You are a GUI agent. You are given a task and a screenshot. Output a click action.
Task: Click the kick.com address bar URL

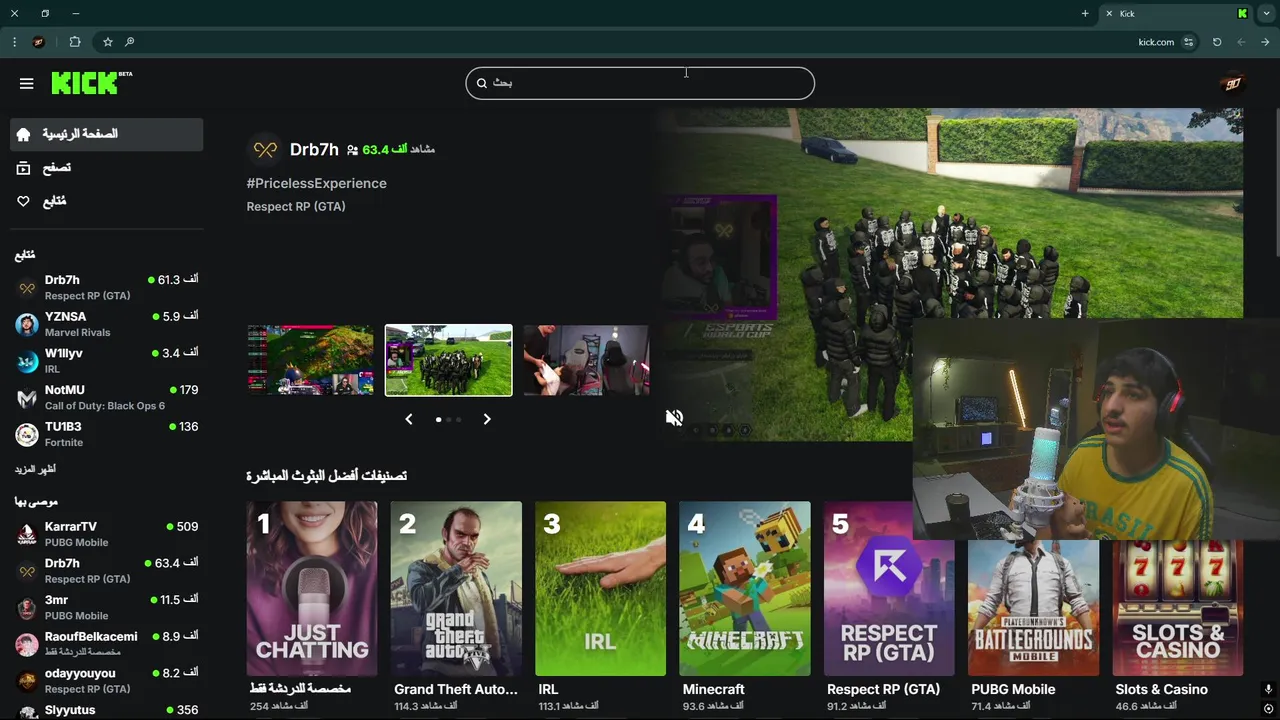coord(1156,42)
